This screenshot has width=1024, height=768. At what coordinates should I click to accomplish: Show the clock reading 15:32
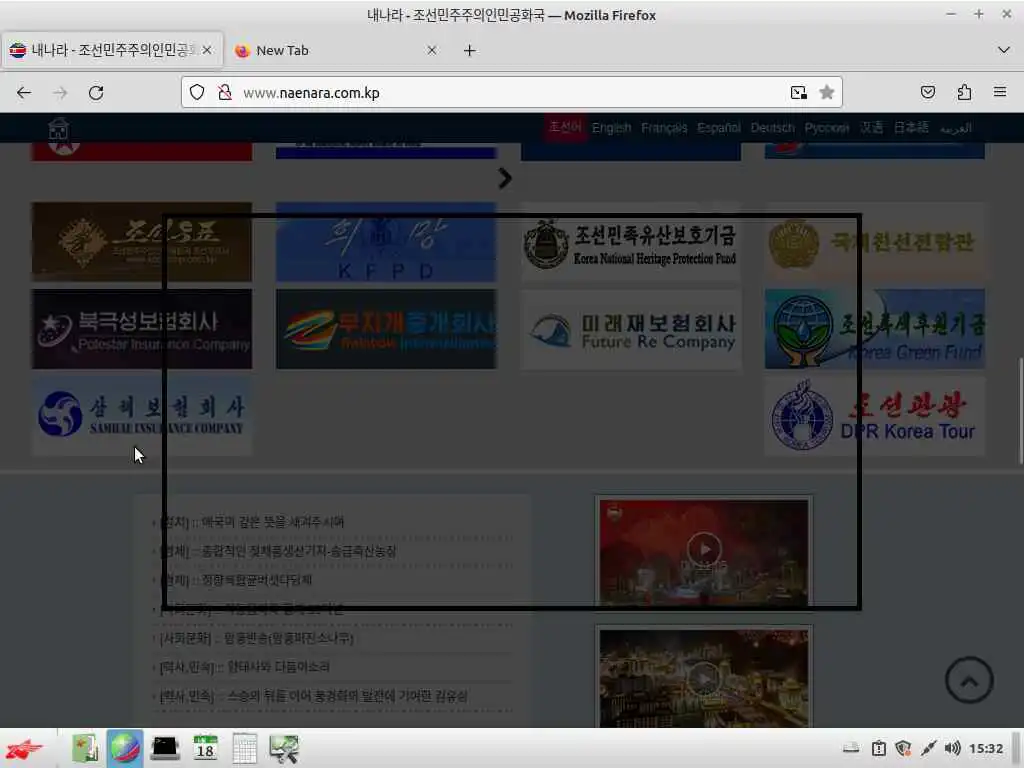pos(985,748)
